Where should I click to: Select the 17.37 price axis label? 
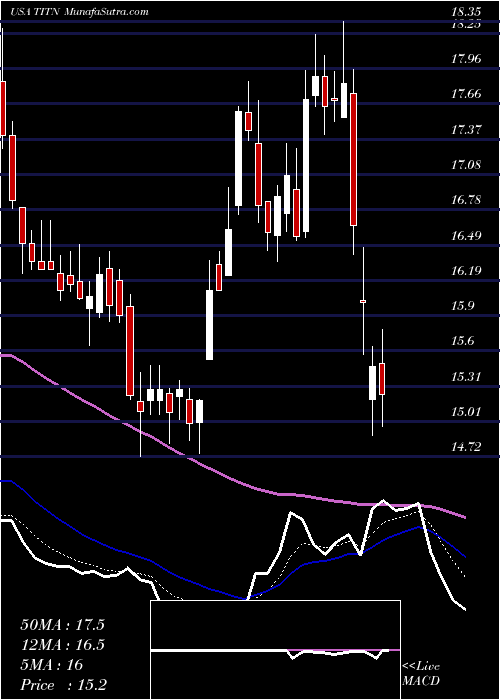pyautogui.click(x=466, y=130)
